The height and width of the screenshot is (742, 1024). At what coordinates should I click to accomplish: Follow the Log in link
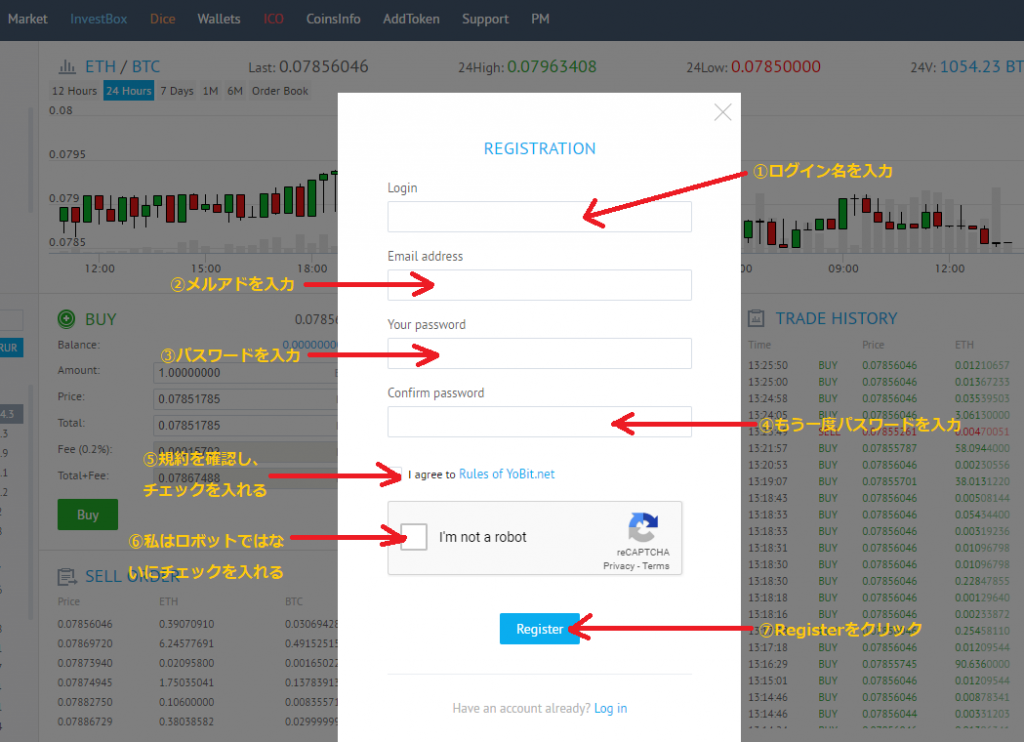(610, 708)
